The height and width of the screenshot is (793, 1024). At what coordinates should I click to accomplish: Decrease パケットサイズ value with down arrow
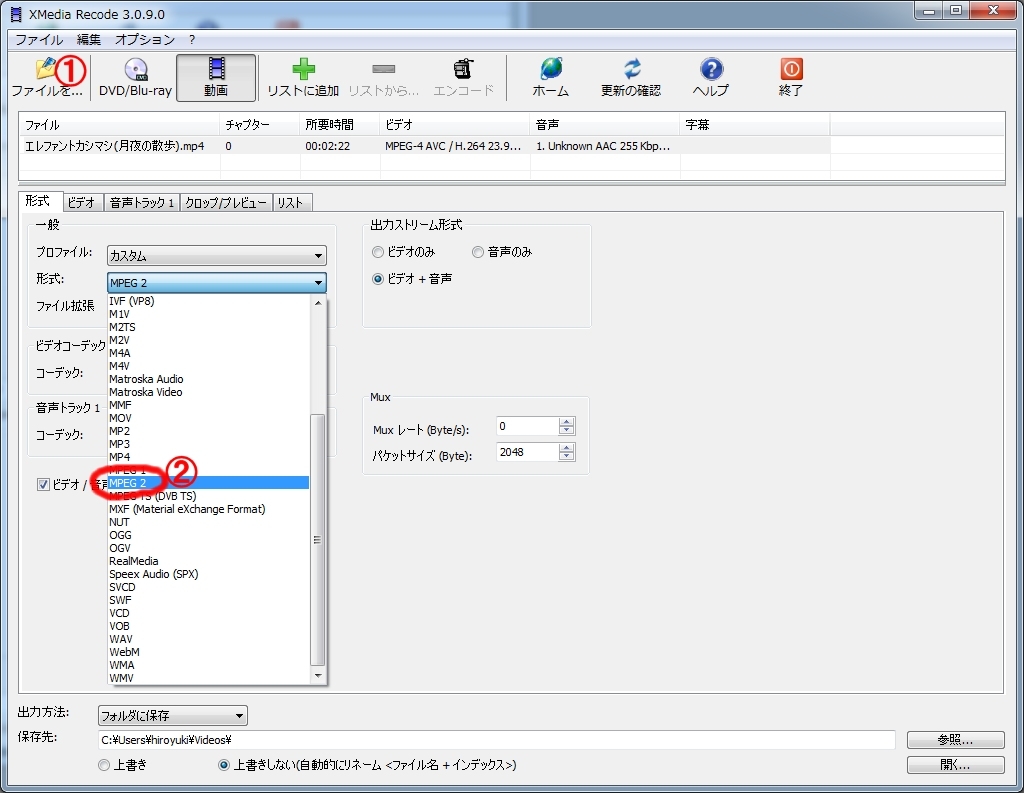pyautogui.click(x=567, y=457)
